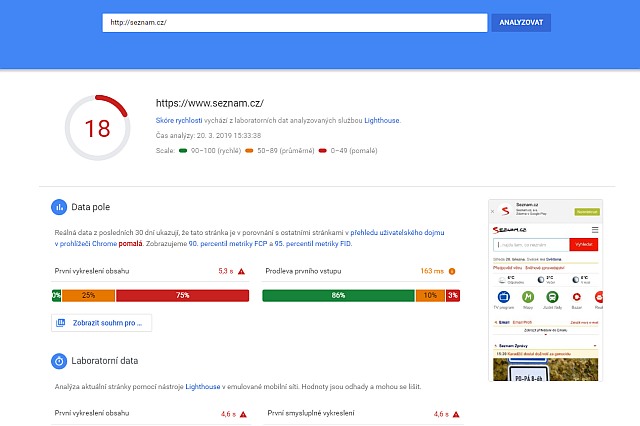Focus the URL input field with seznam.cz

[x=295, y=22]
